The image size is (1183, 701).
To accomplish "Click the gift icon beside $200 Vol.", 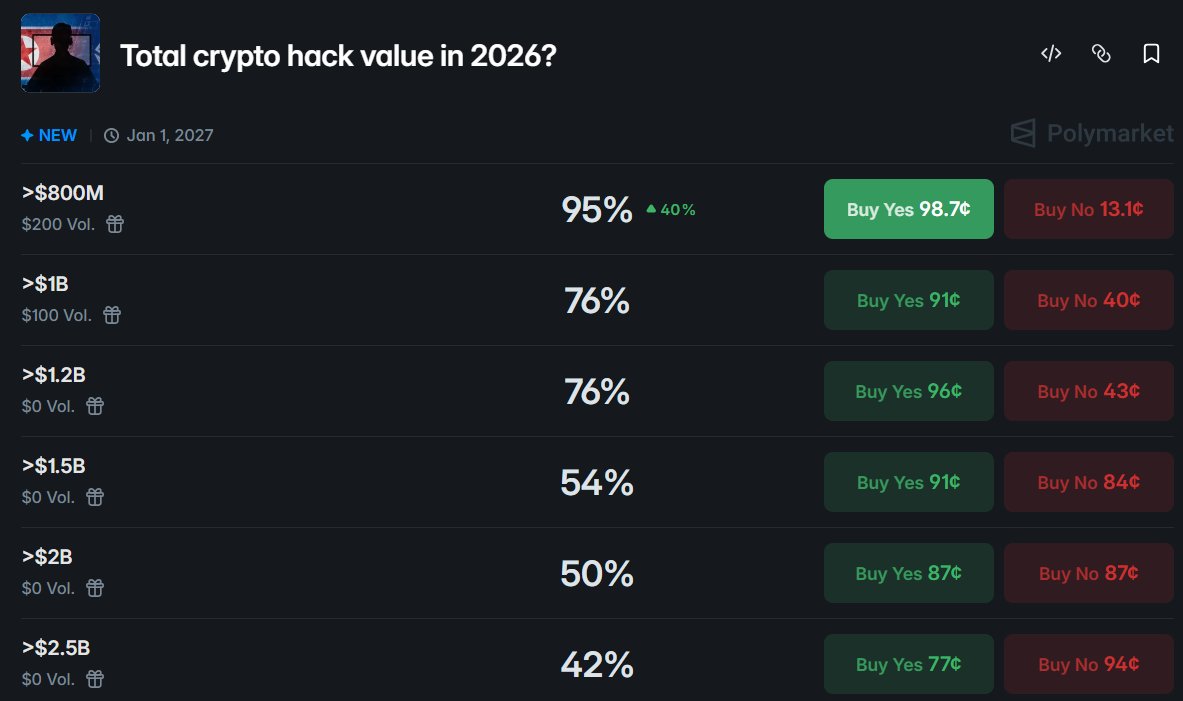I will click(115, 224).
